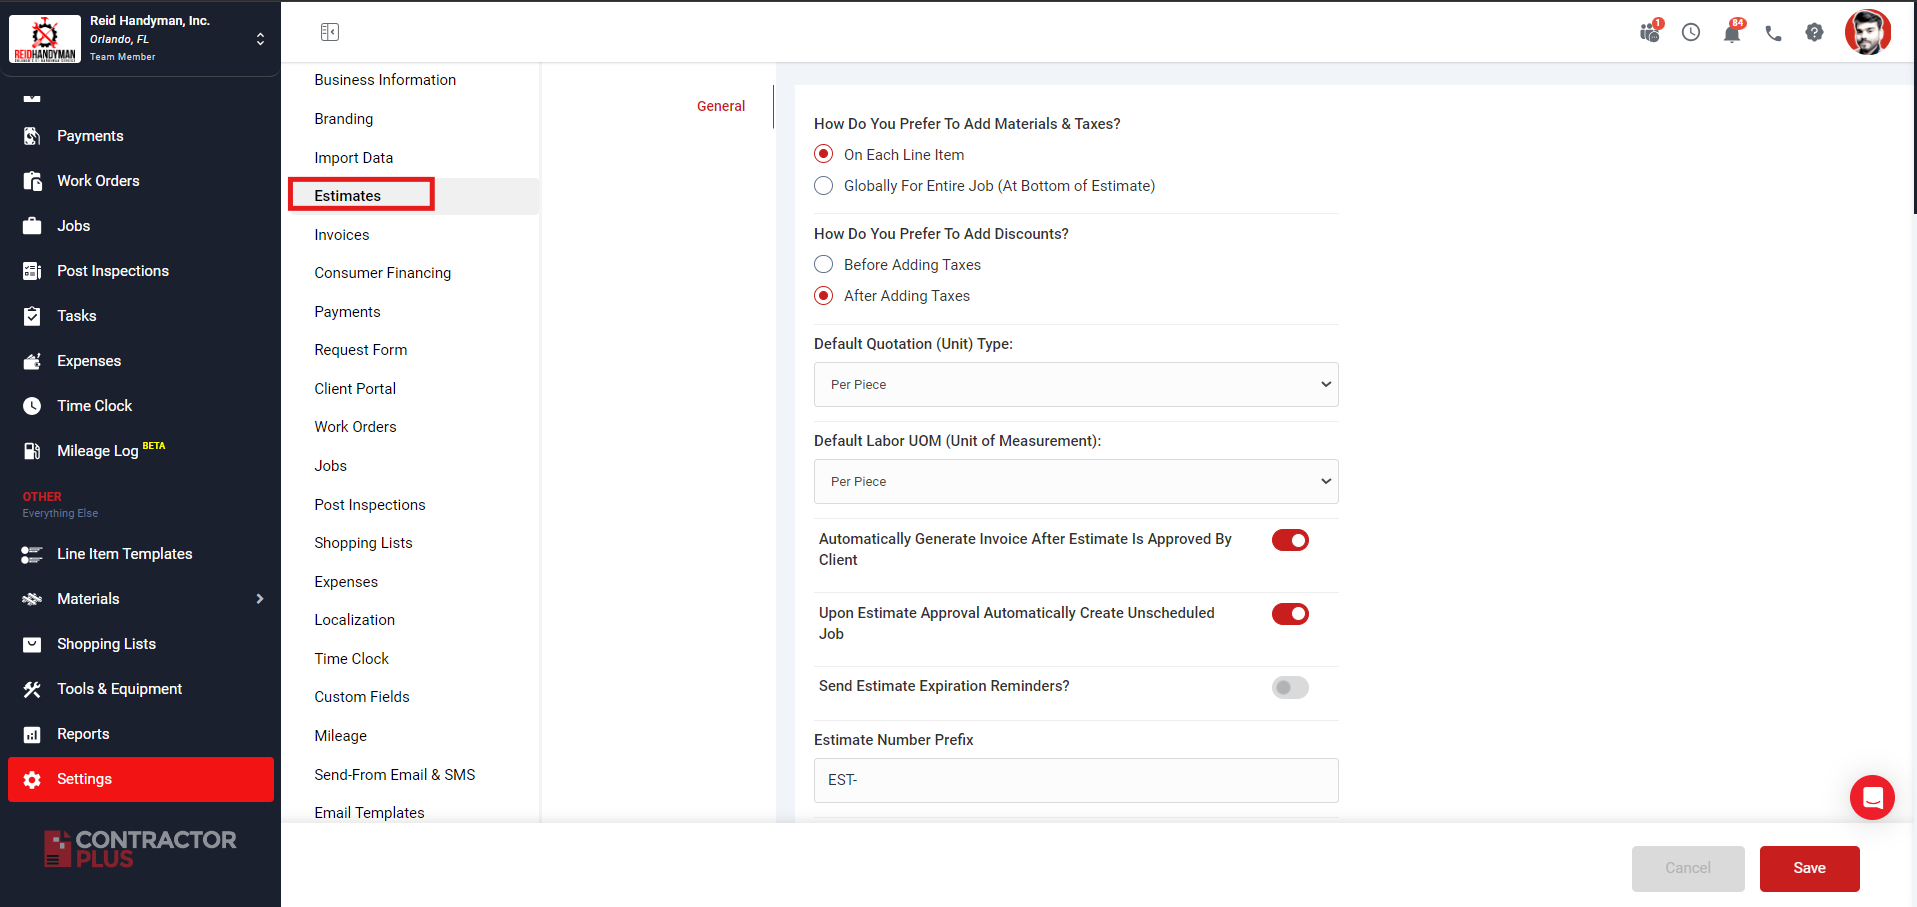The height and width of the screenshot is (907, 1917).
Task: Select Globally For Entire Job option
Action: click(824, 186)
